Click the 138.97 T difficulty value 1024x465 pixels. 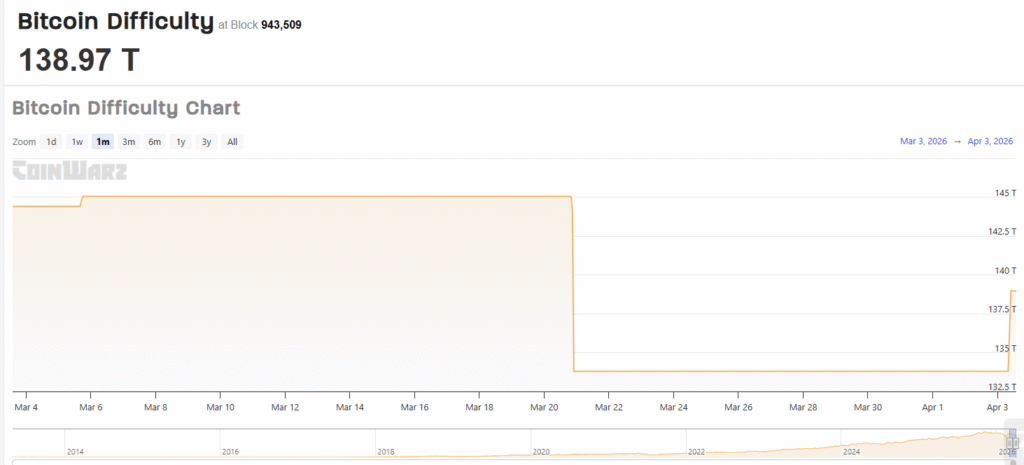pos(79,60)
